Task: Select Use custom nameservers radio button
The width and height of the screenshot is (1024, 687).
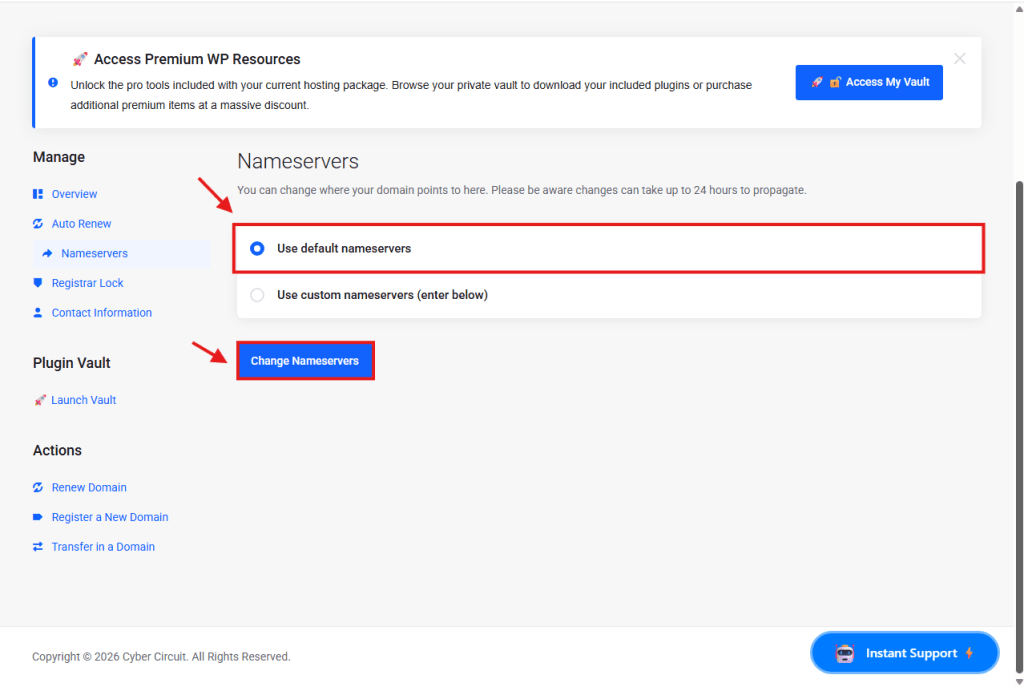Action: click(x=257, y=295)
